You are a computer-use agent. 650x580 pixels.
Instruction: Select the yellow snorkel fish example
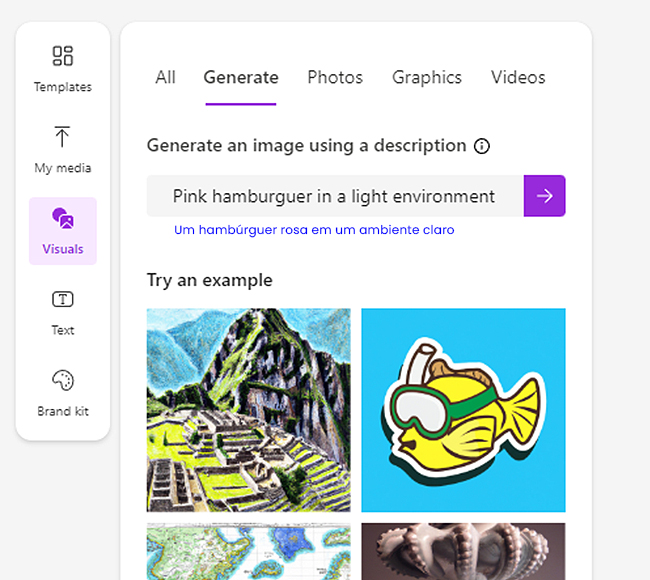[x=463, y=410]
